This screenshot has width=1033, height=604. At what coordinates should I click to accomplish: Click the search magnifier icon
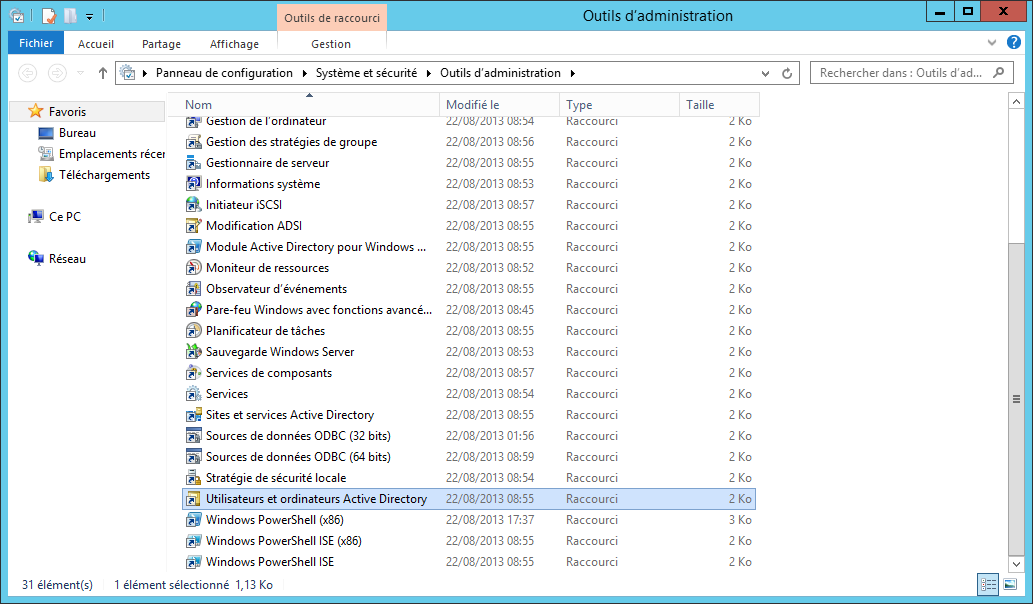coord(999,72)
